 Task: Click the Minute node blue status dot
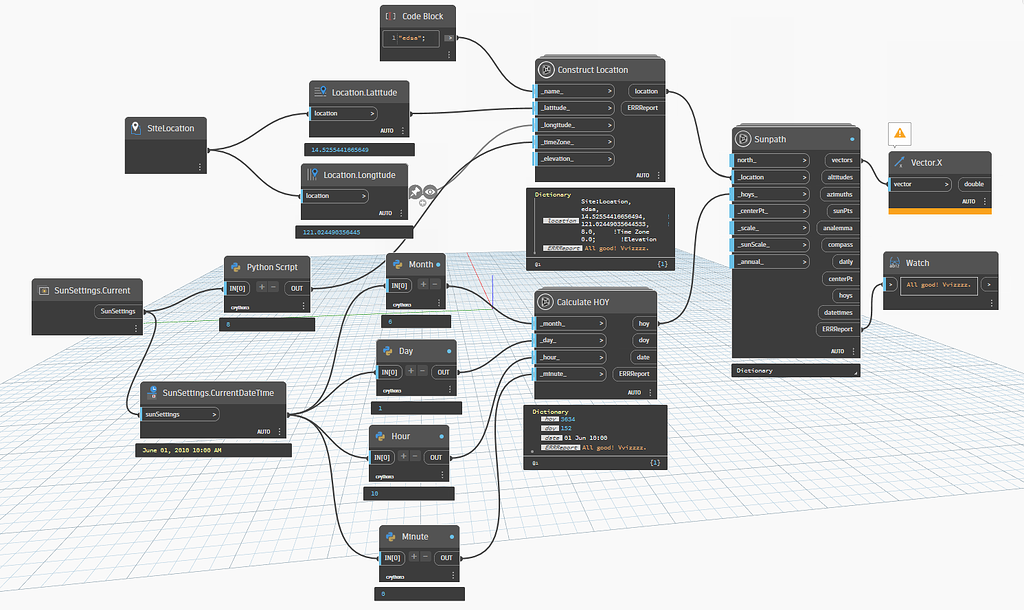tap(452, 536)
